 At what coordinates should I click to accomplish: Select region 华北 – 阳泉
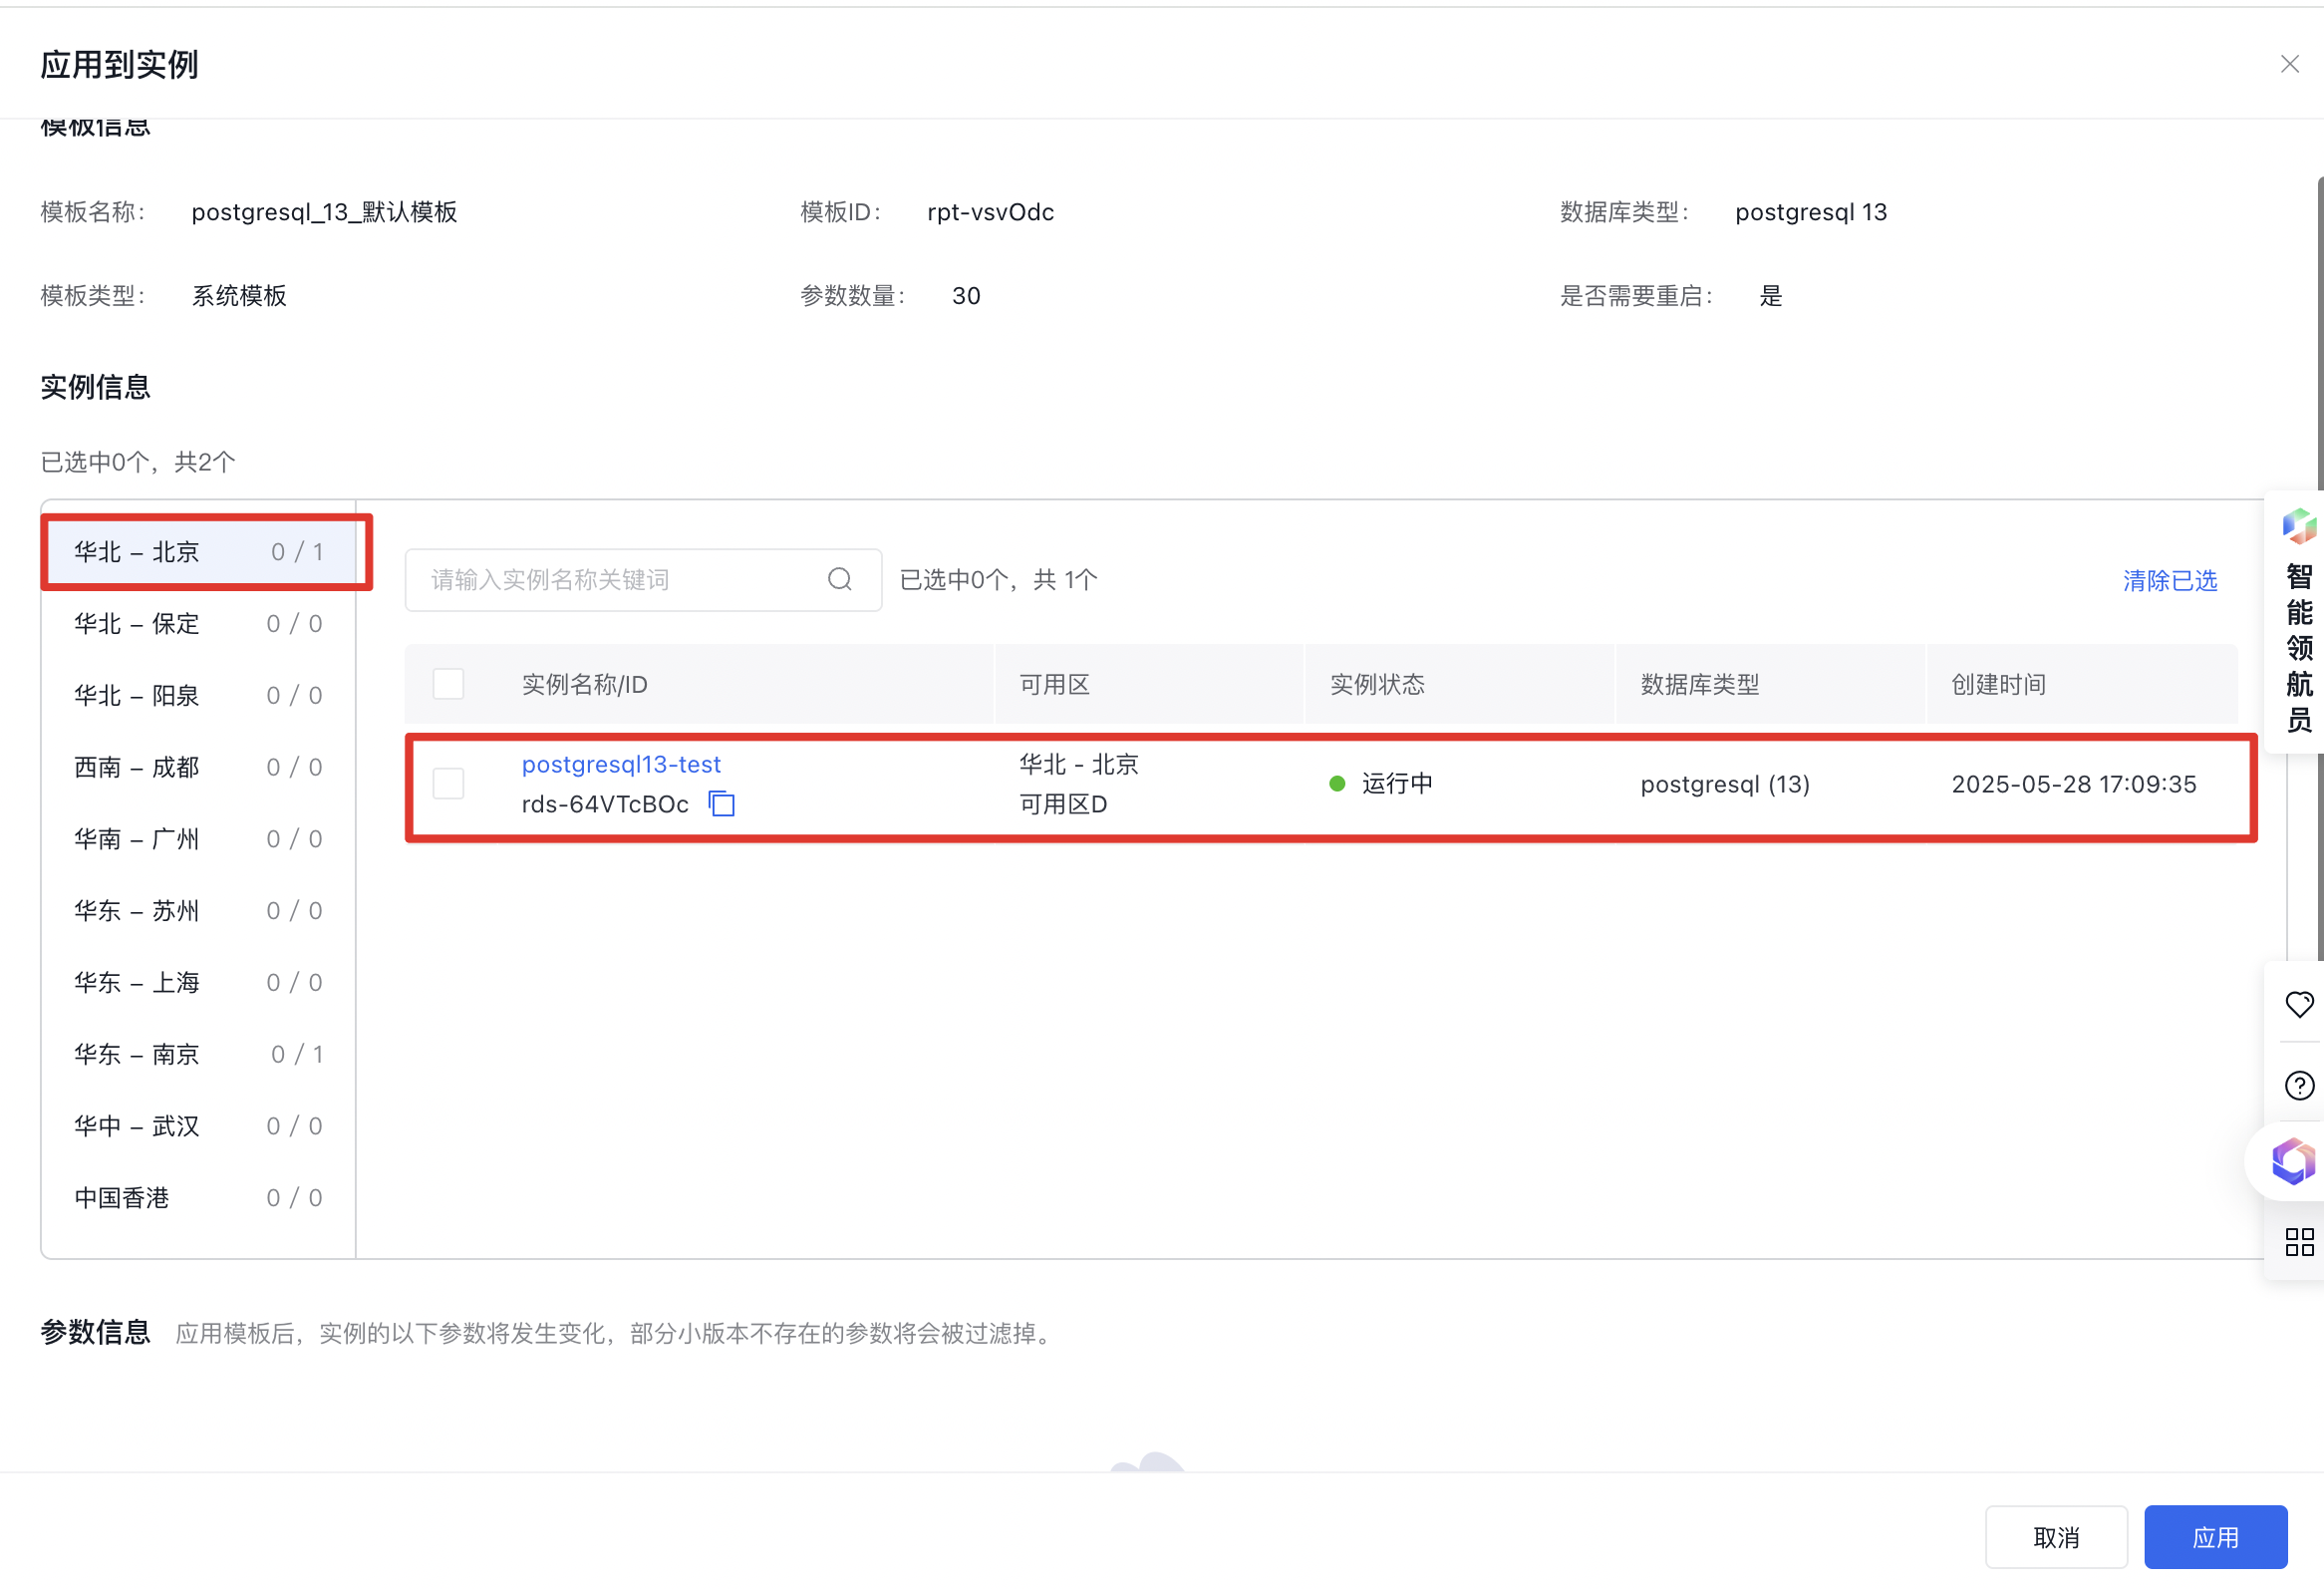click(198, 696)
